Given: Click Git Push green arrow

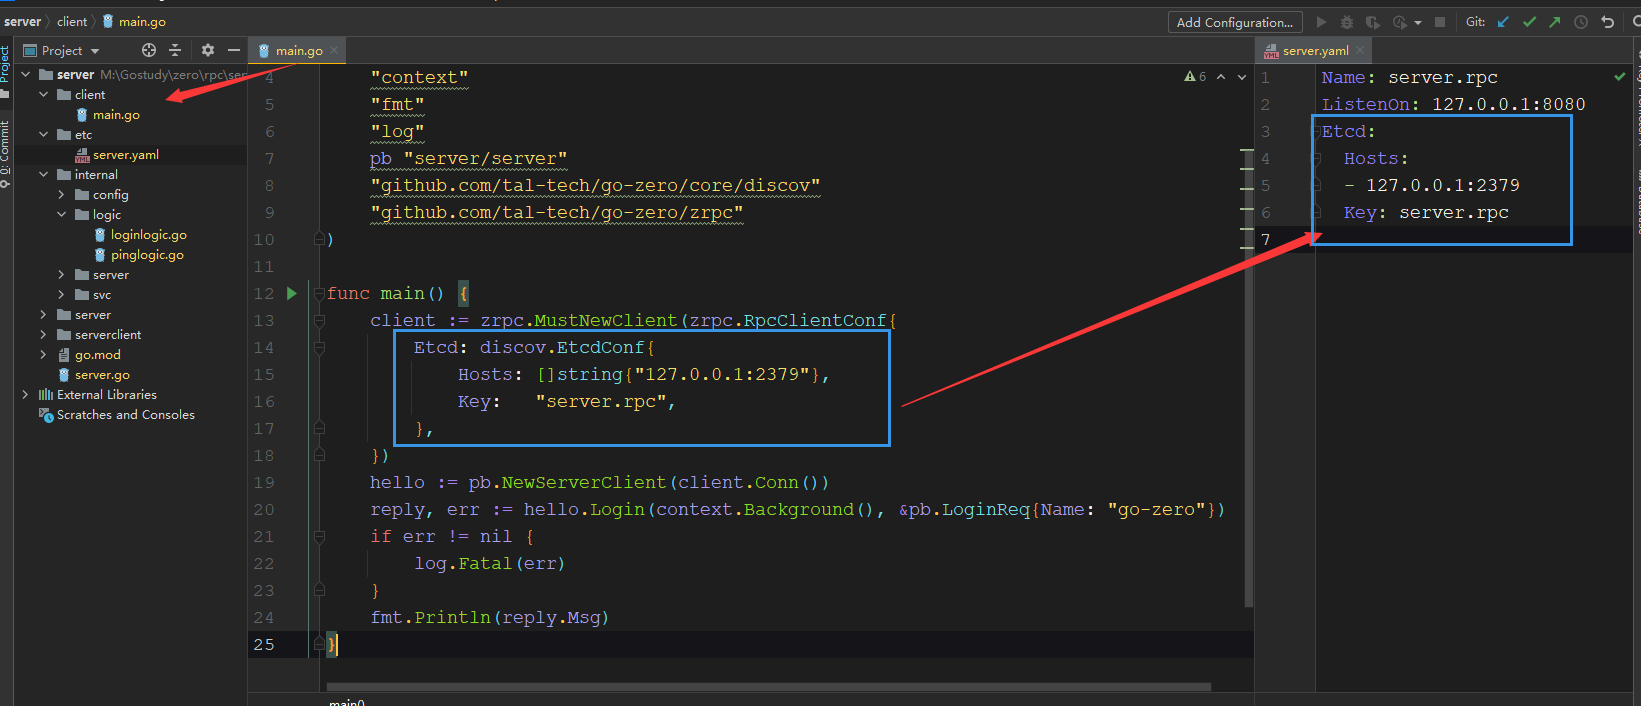Looking at the screenshot, I should click(x=1555, y=22).
